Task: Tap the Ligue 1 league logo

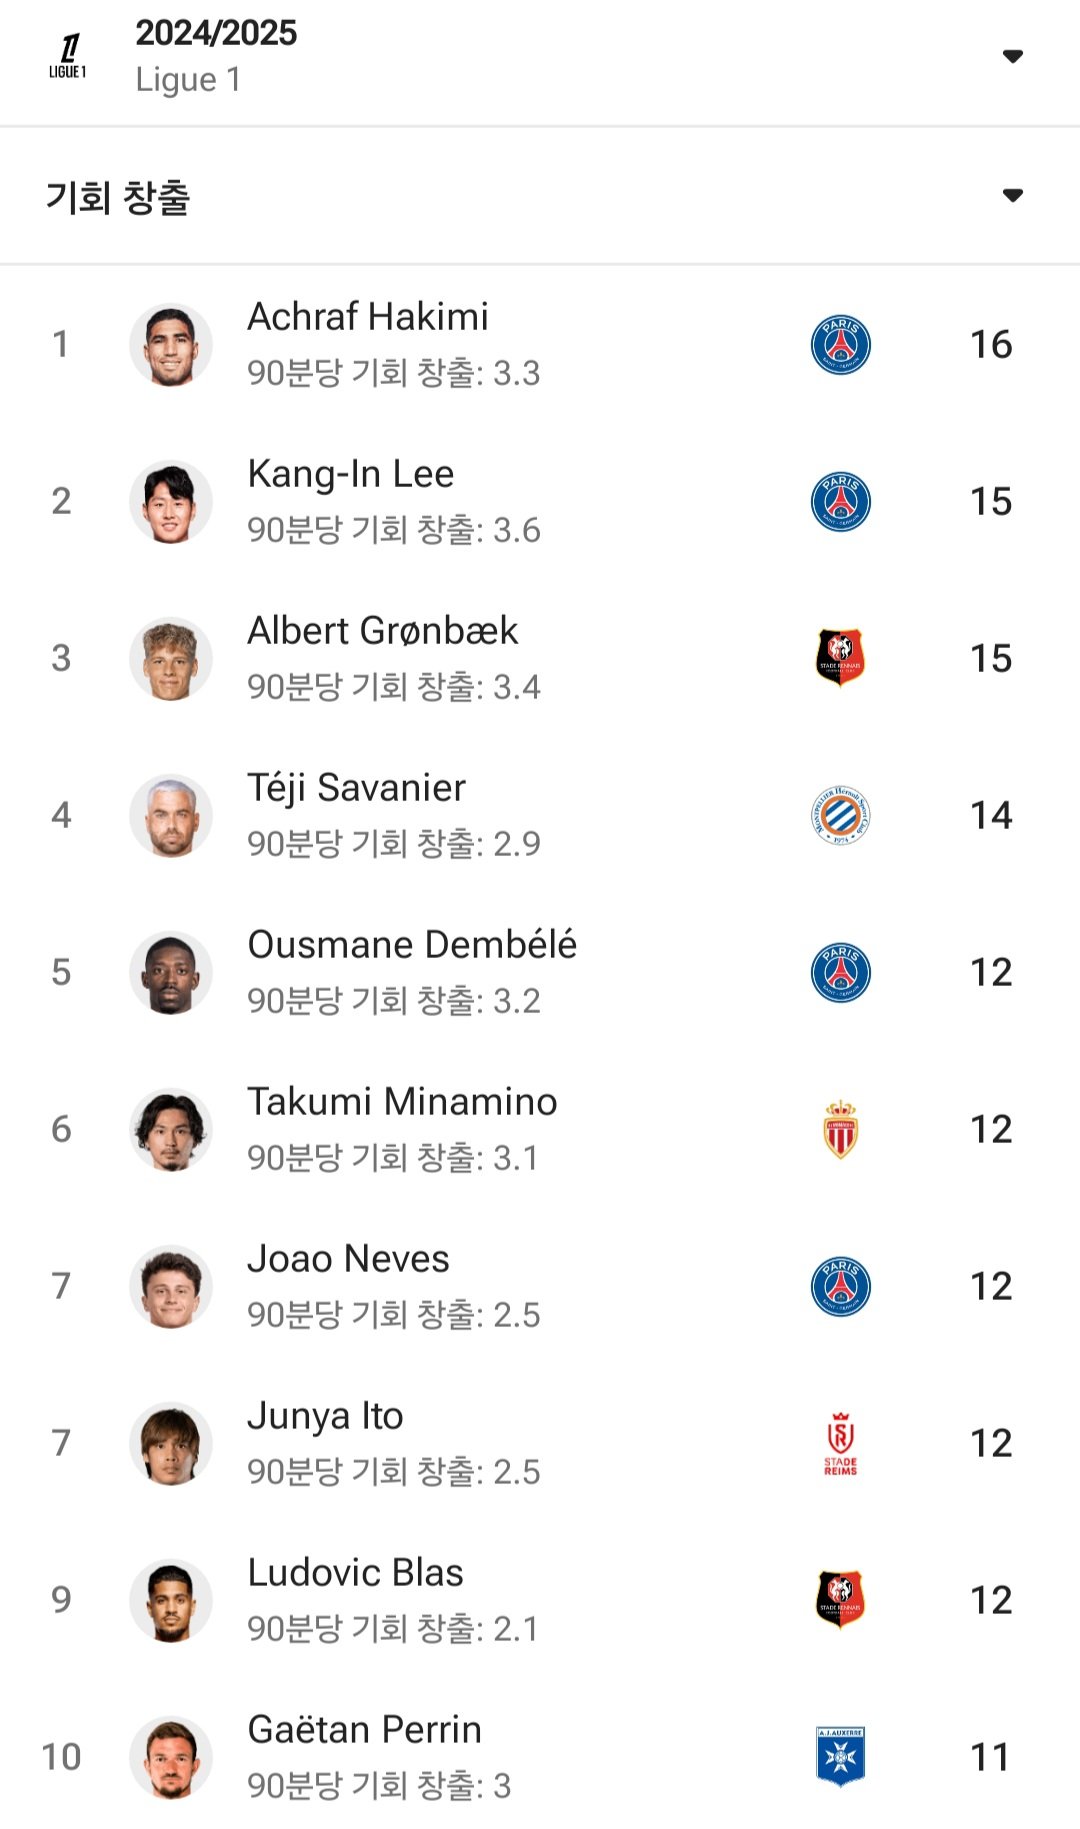Action: 68,56
